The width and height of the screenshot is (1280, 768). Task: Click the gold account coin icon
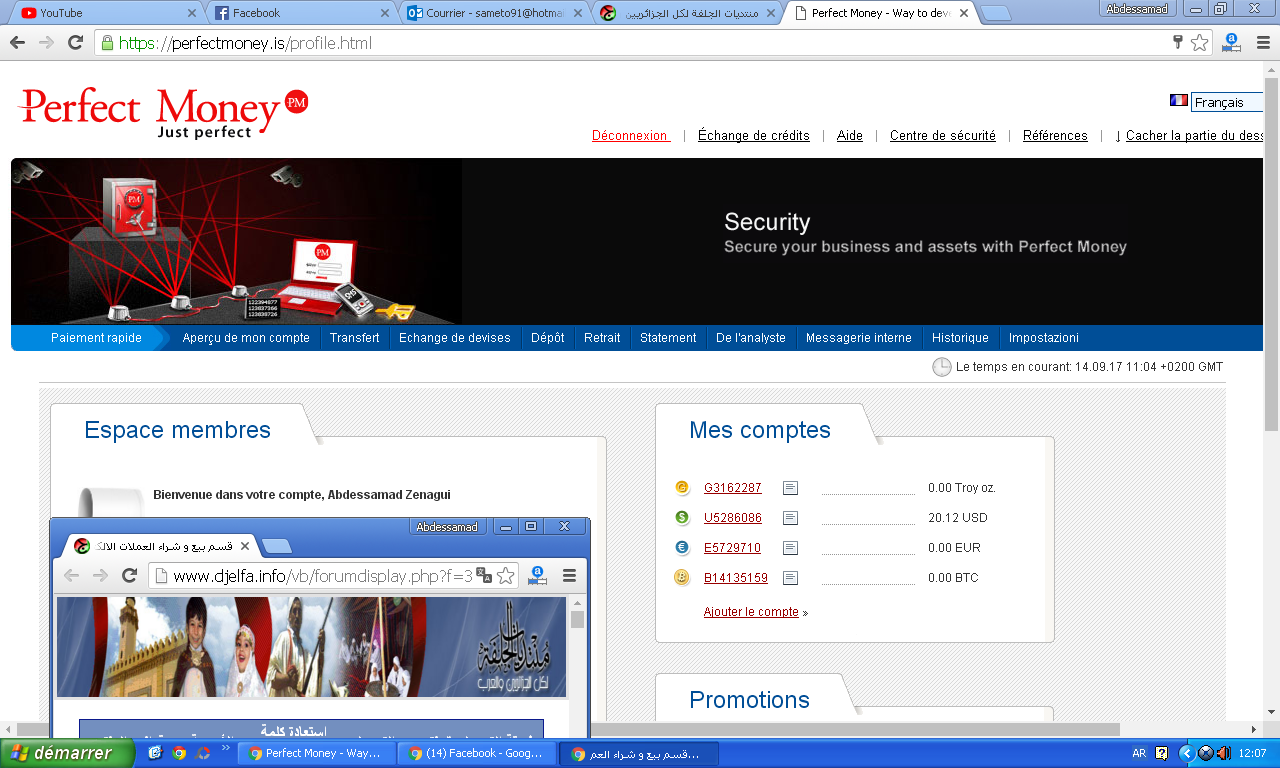682,488
